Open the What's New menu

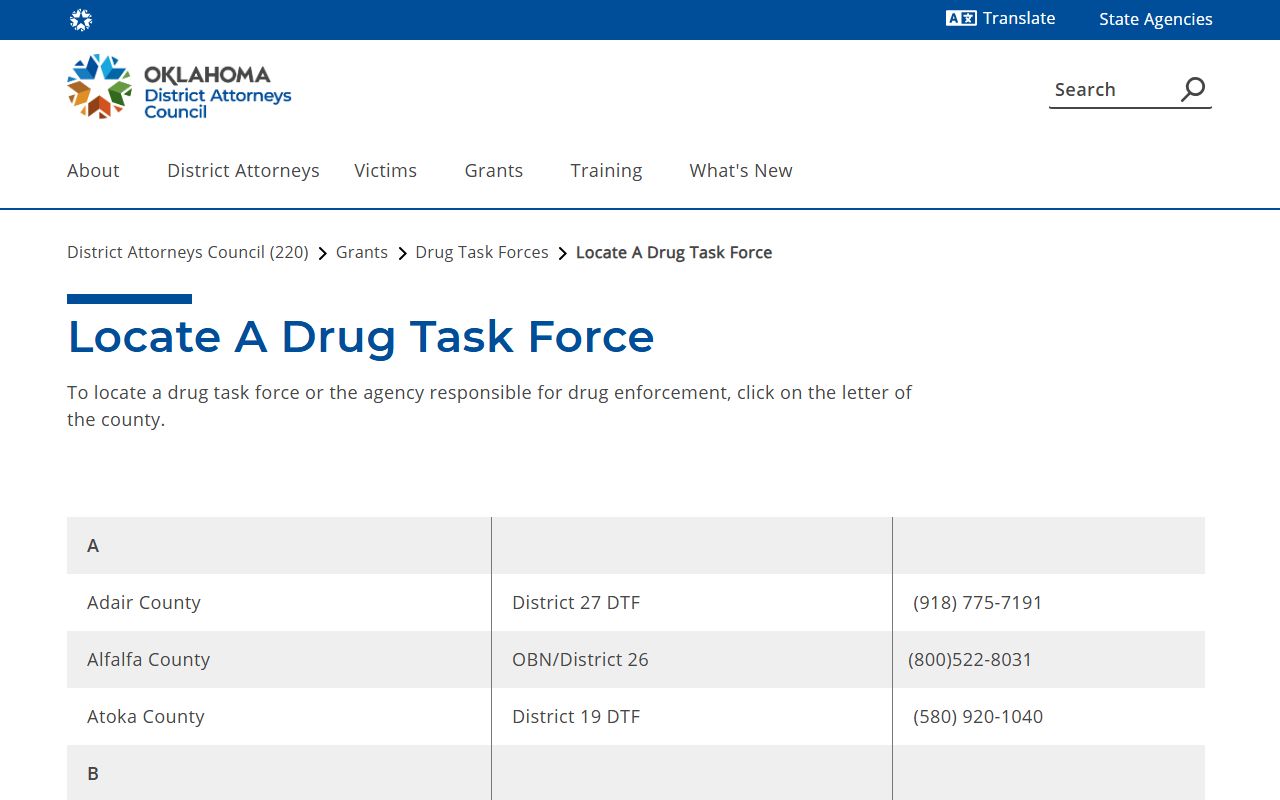click(741, 171)
